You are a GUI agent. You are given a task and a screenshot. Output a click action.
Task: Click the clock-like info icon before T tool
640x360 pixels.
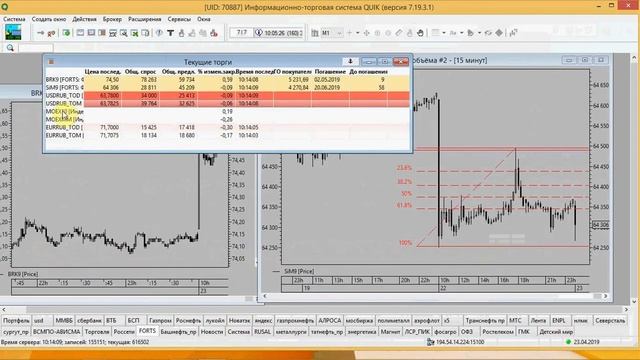160,33
